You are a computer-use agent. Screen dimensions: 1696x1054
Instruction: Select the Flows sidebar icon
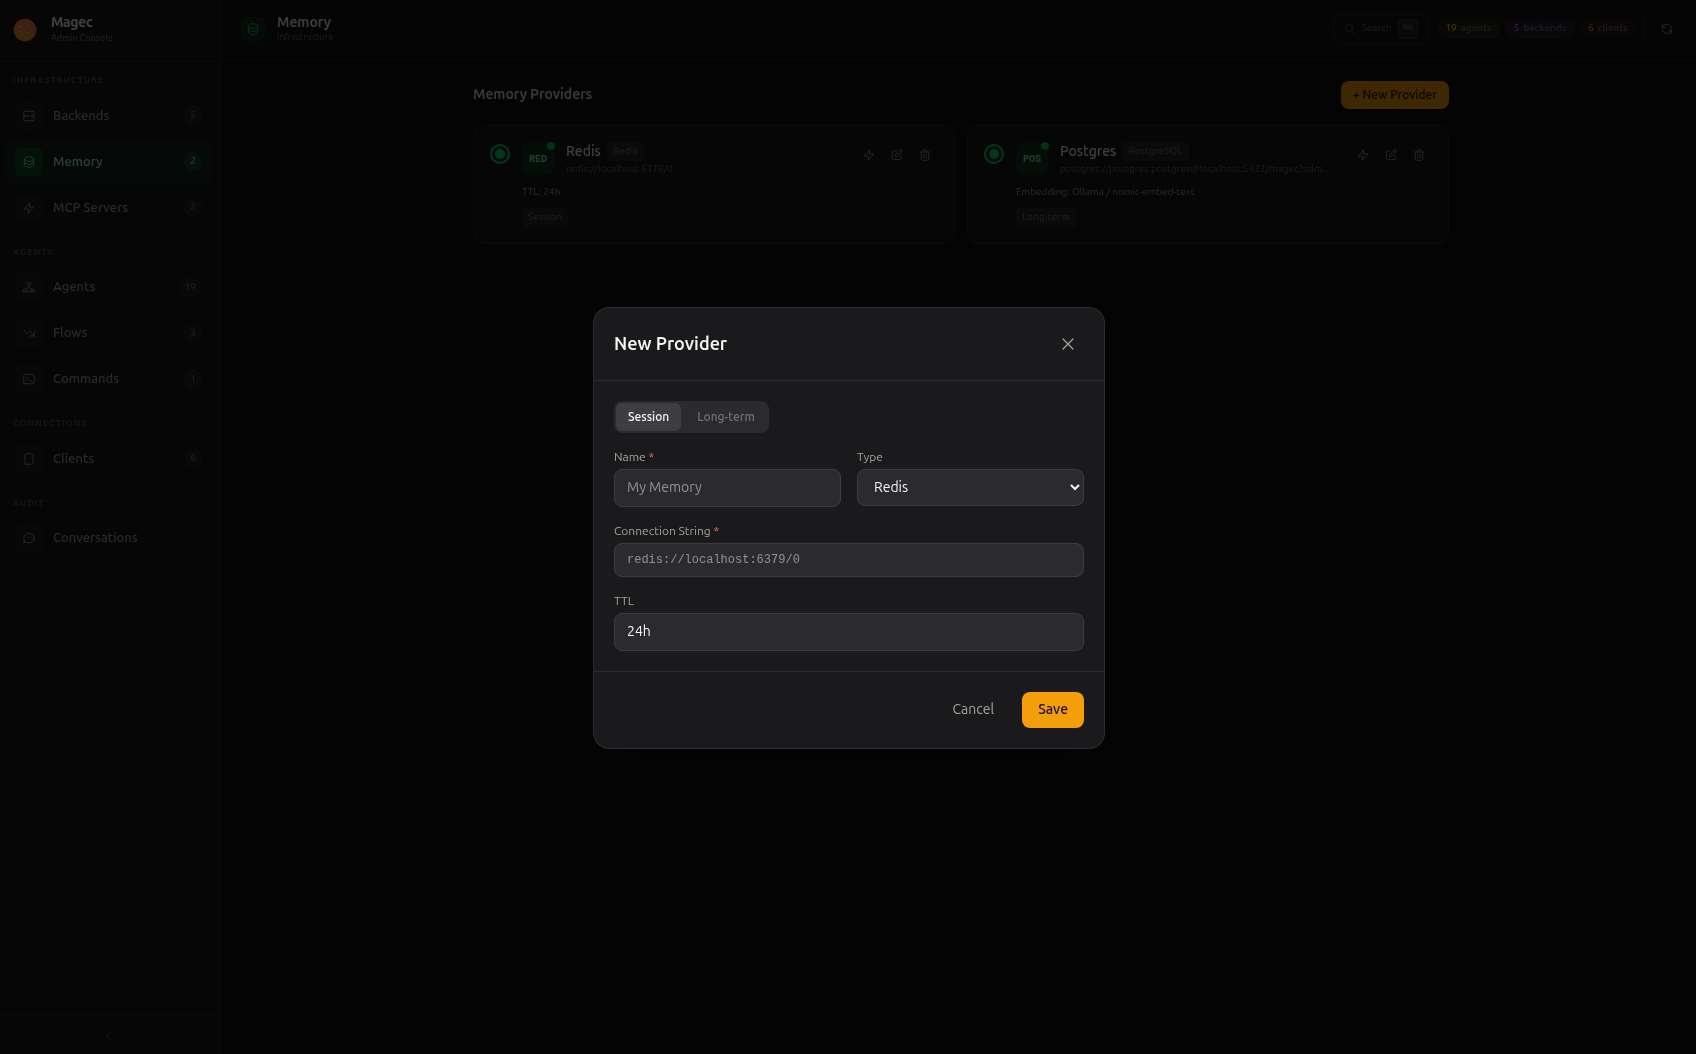[x=28, y=332]
